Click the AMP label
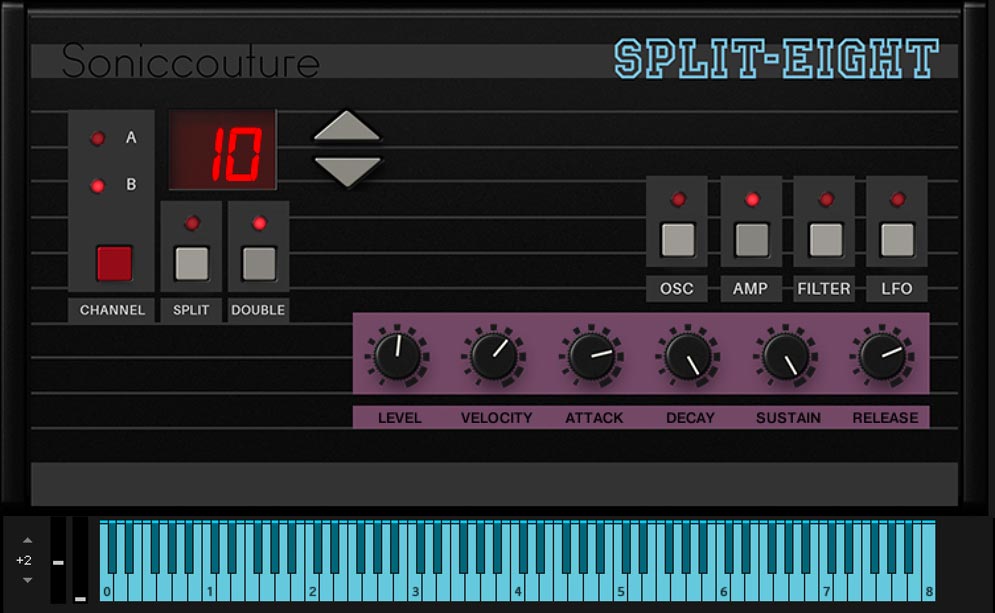Viewport: 995px width, 613px height. pos(751,289)
